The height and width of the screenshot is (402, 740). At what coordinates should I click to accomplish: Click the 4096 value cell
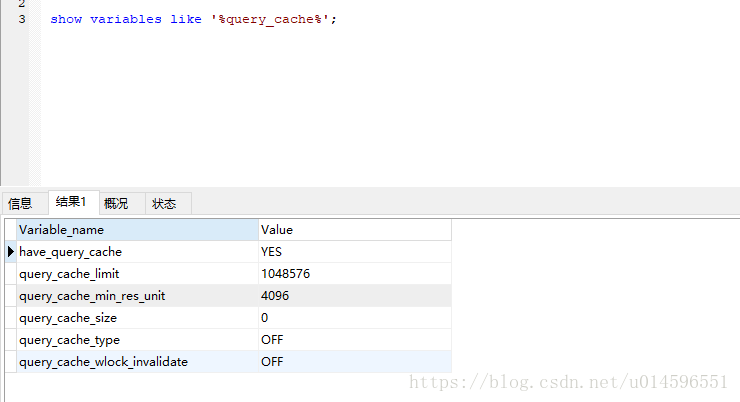355,296
